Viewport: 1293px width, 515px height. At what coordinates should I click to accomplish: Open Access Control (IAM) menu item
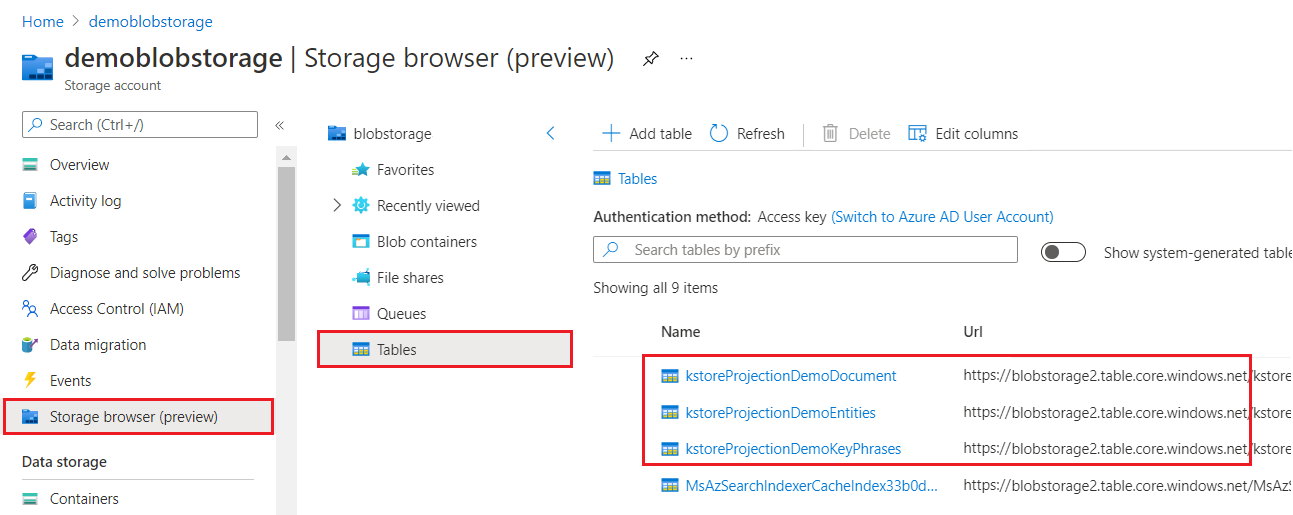(116, 309)
